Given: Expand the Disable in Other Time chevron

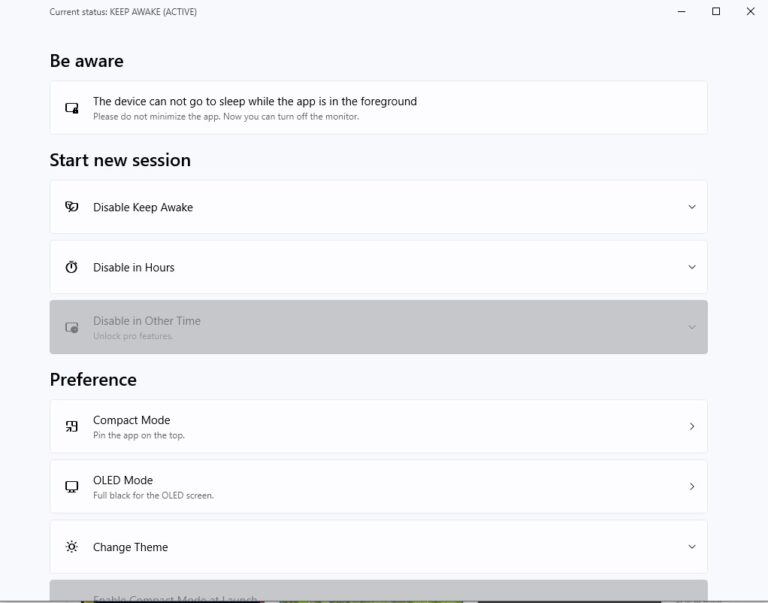Looking at the screenshot, I should pyautogui.click(x=691, y=327).
